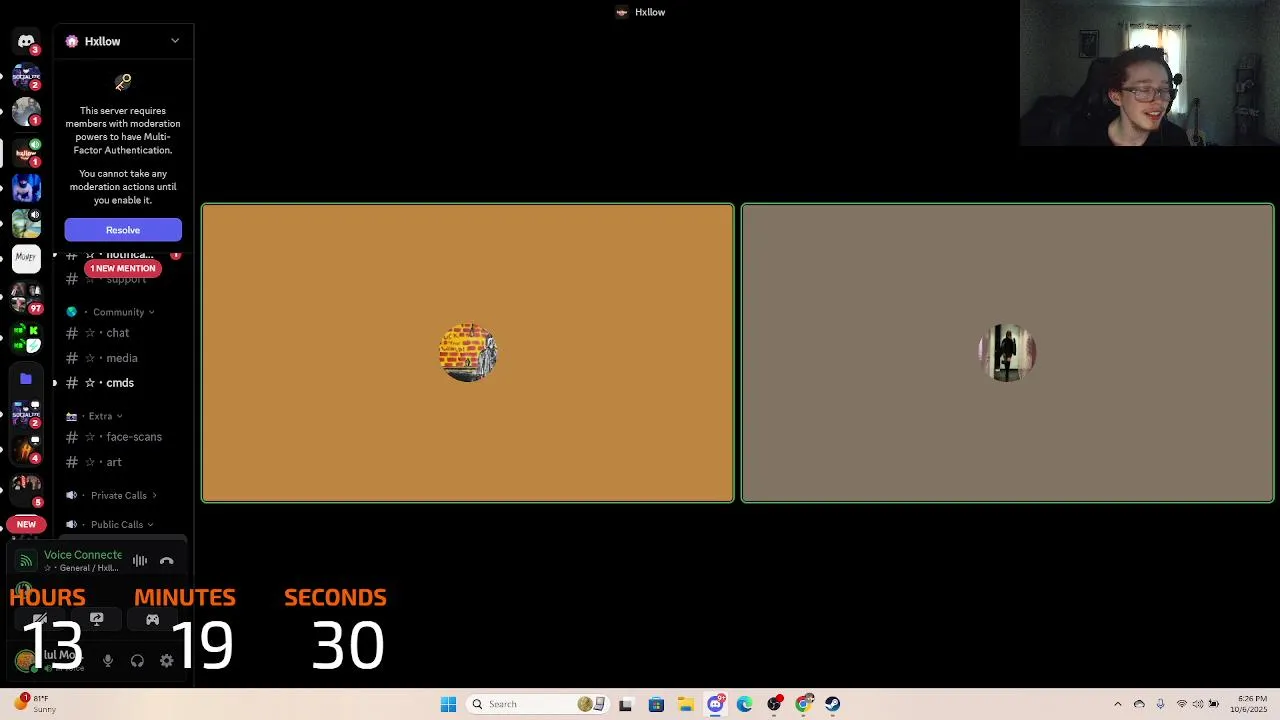Open Microsoft Edge from taskbar
Image resolution: width=1280 pixels, height=720 pixels.
(745, 704)
